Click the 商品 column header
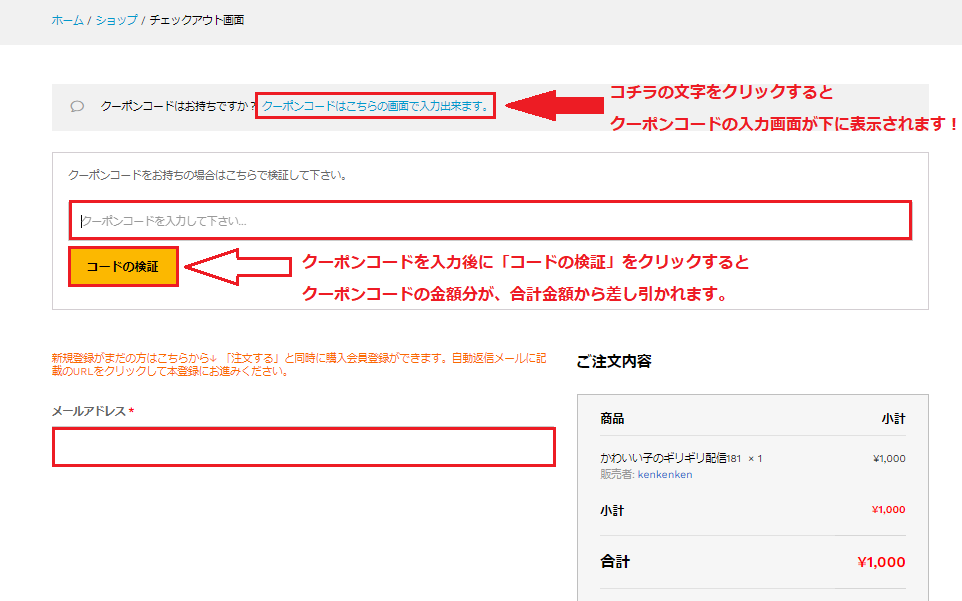 [612, 418]
